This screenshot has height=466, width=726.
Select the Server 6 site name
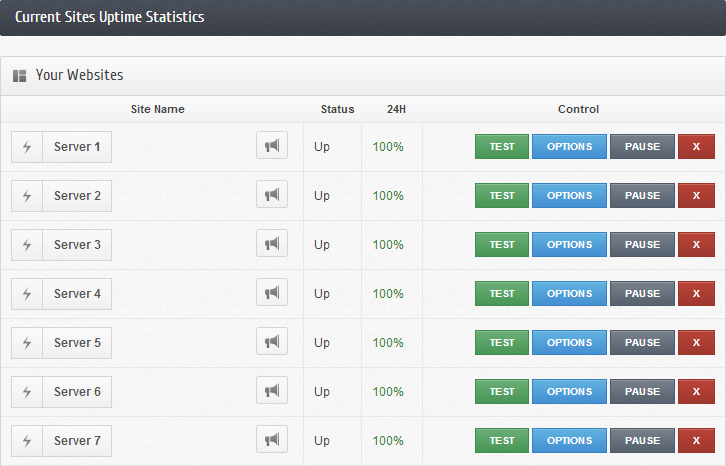coord(77,392)
